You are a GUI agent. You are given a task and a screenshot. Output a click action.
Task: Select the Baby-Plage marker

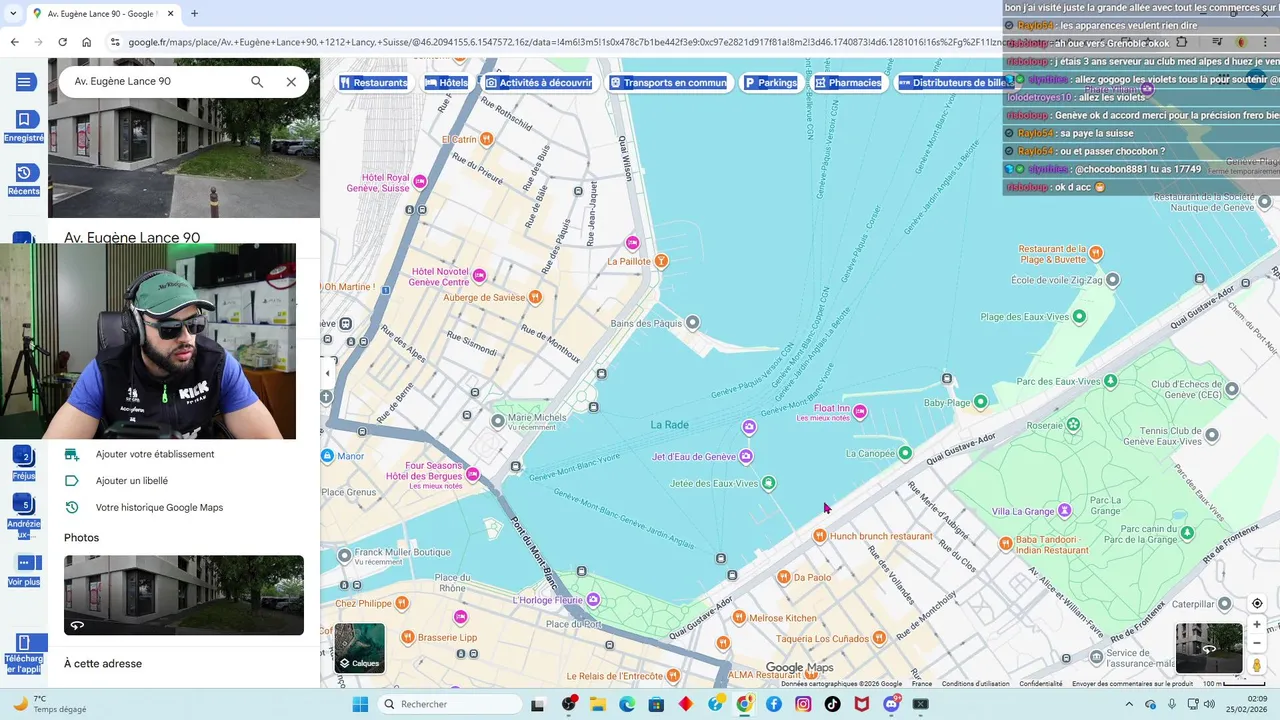pyautogui.click(x=980, y=402)
